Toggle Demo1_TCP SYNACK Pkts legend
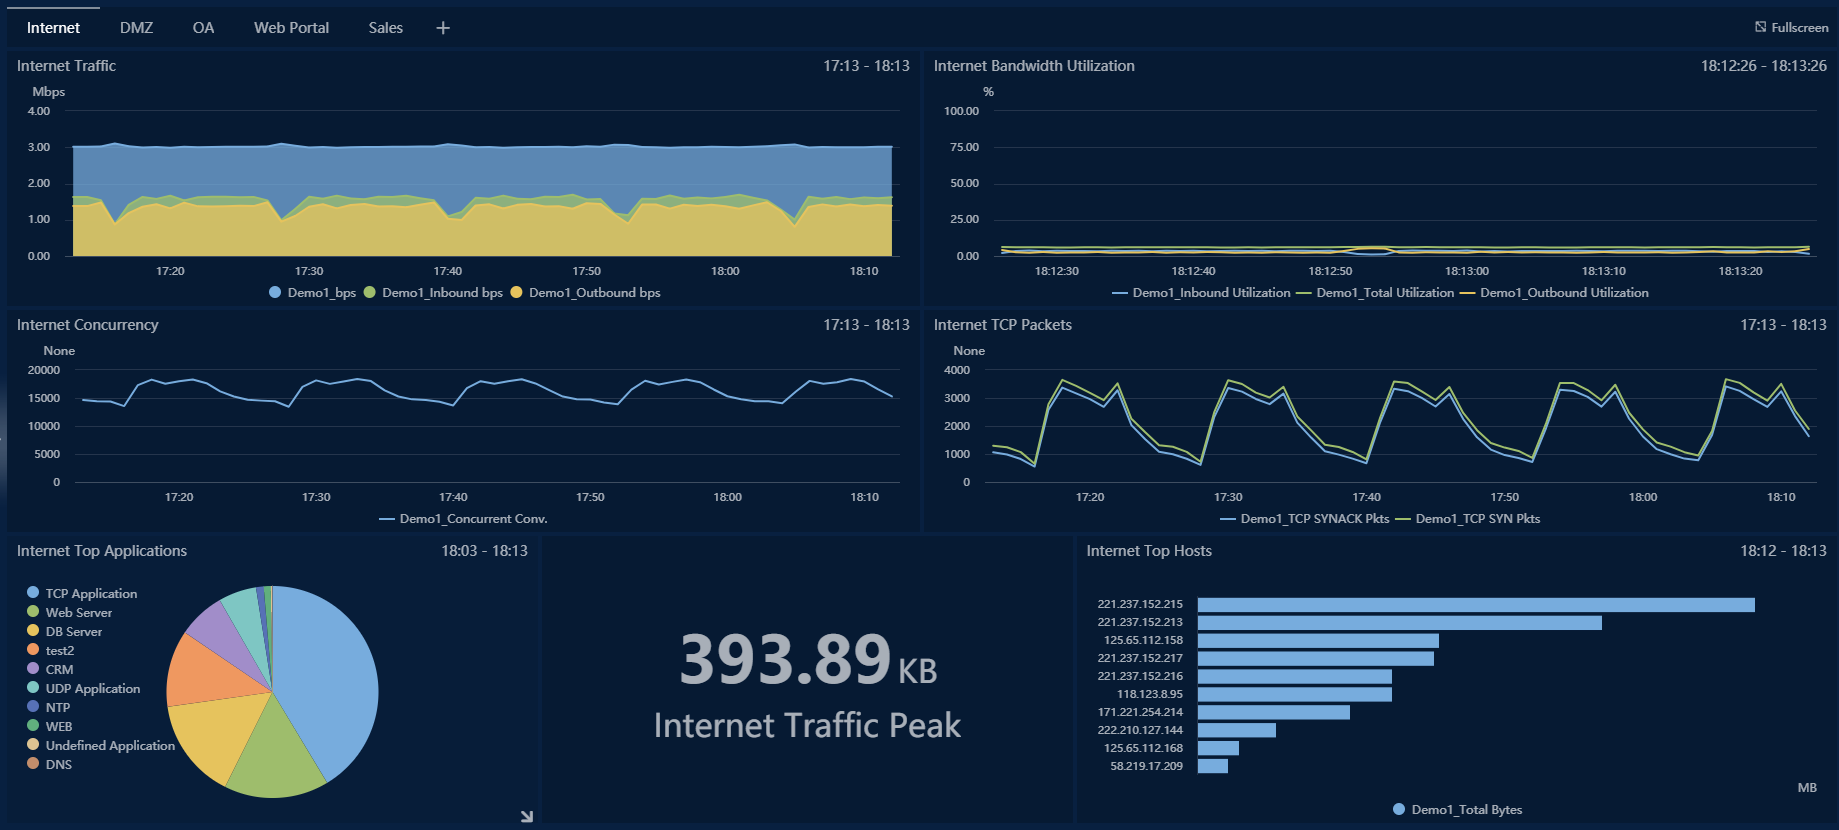 point(1304,518)
